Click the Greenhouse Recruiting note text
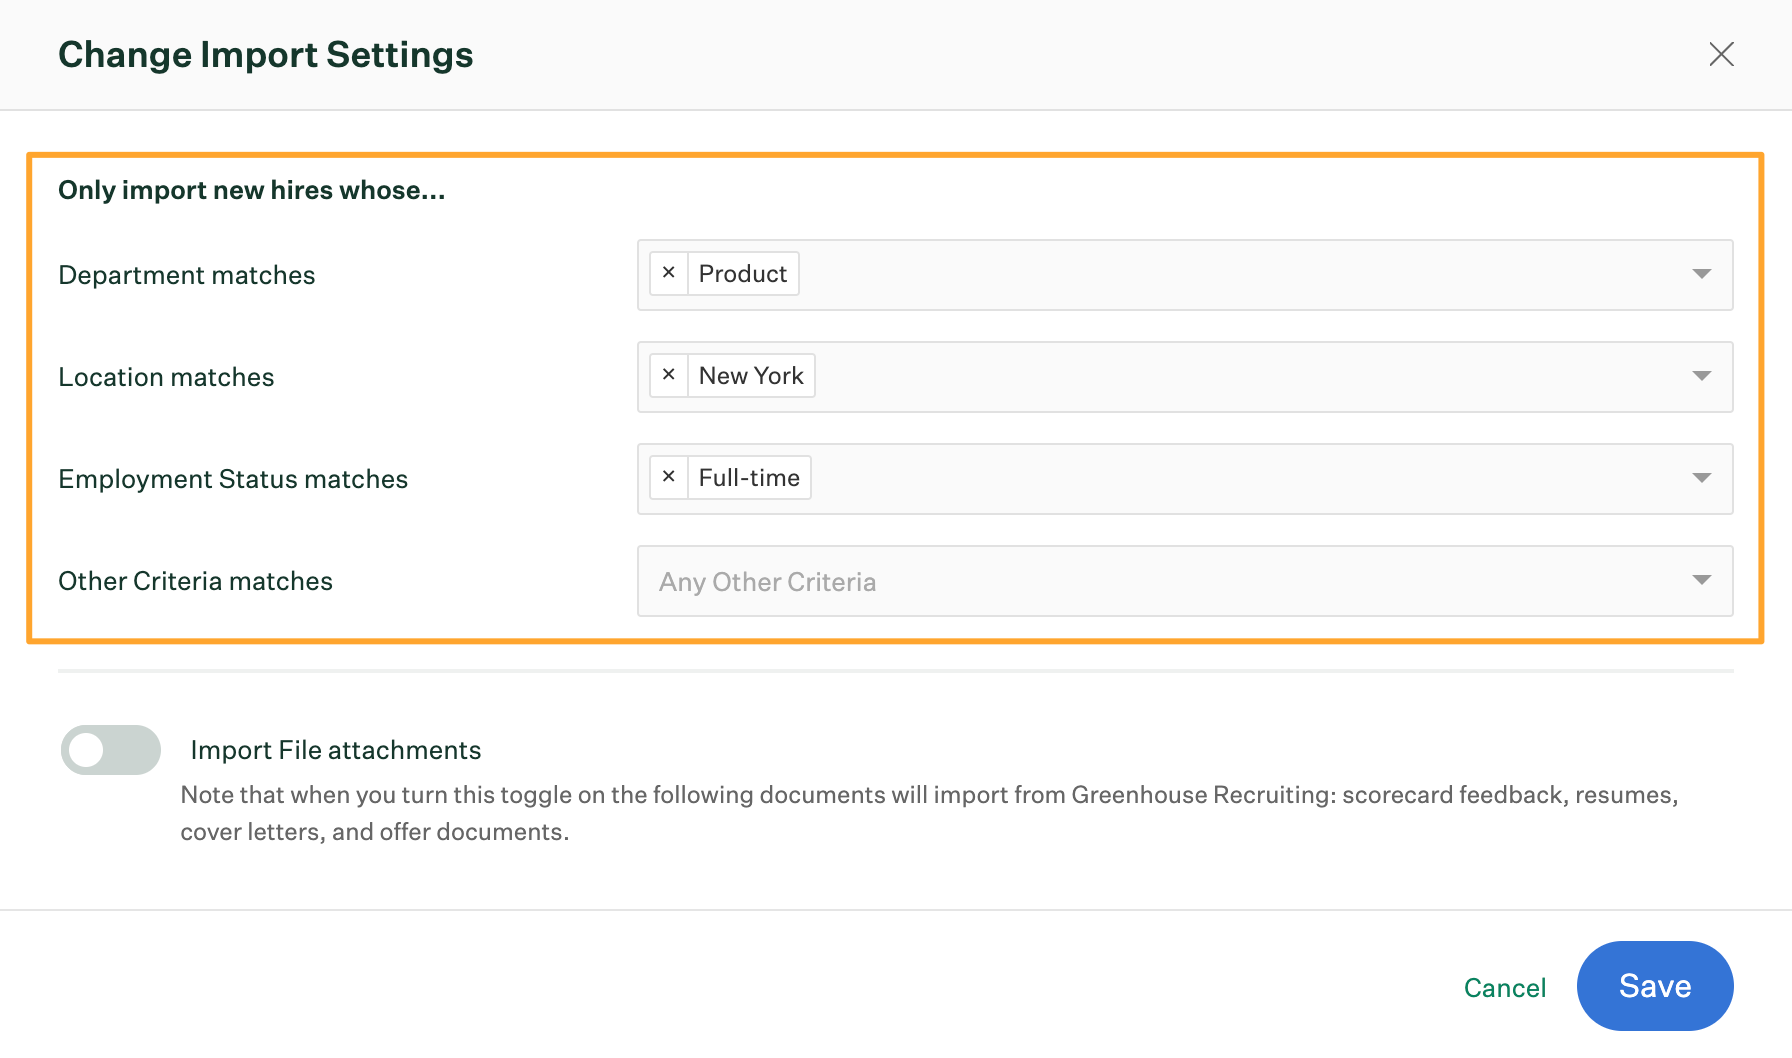The image size is (1792, 1058). [929, 813]
